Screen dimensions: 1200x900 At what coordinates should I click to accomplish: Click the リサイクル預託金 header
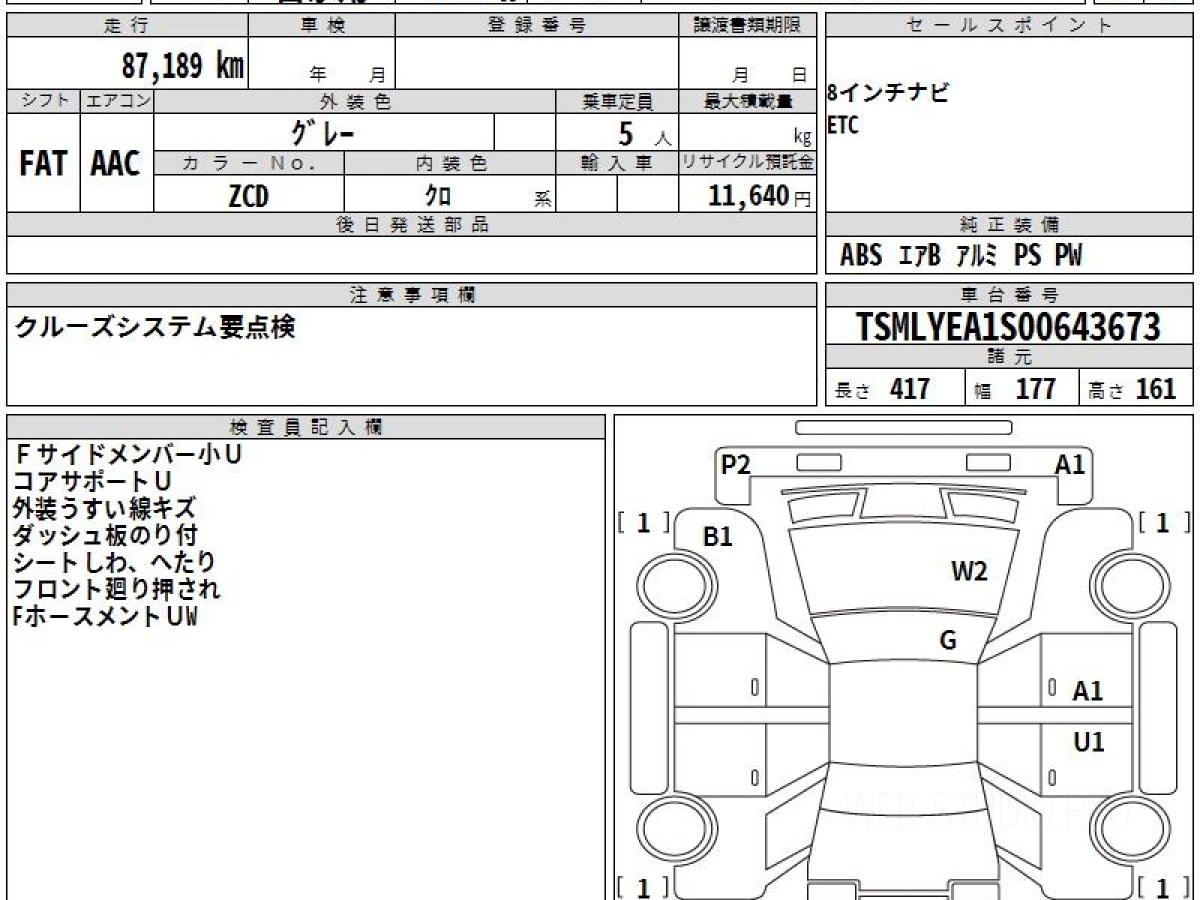point(748,162)
